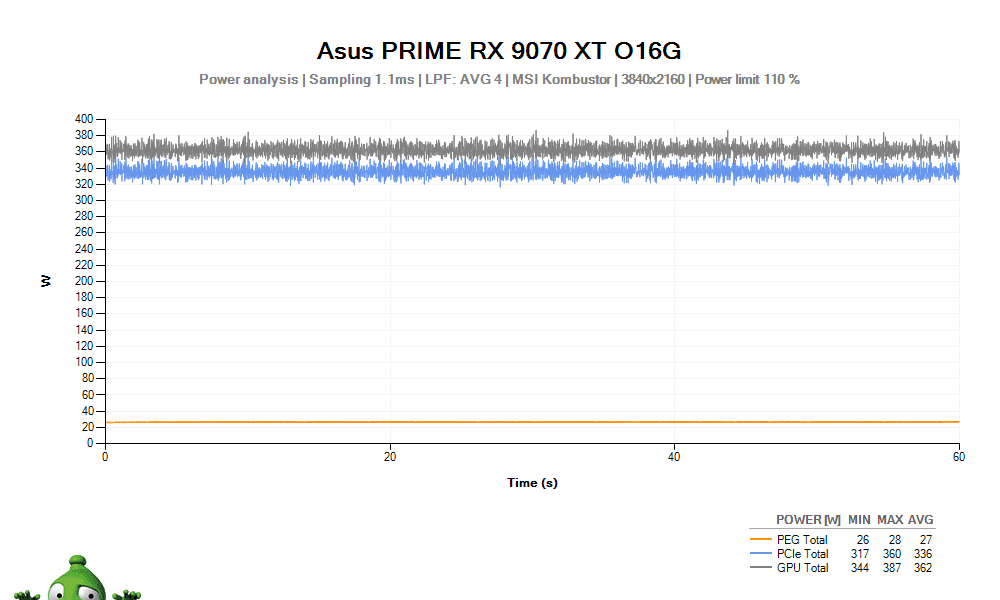Select the blue PCIe Total legend line icon

tap(762, 553)
